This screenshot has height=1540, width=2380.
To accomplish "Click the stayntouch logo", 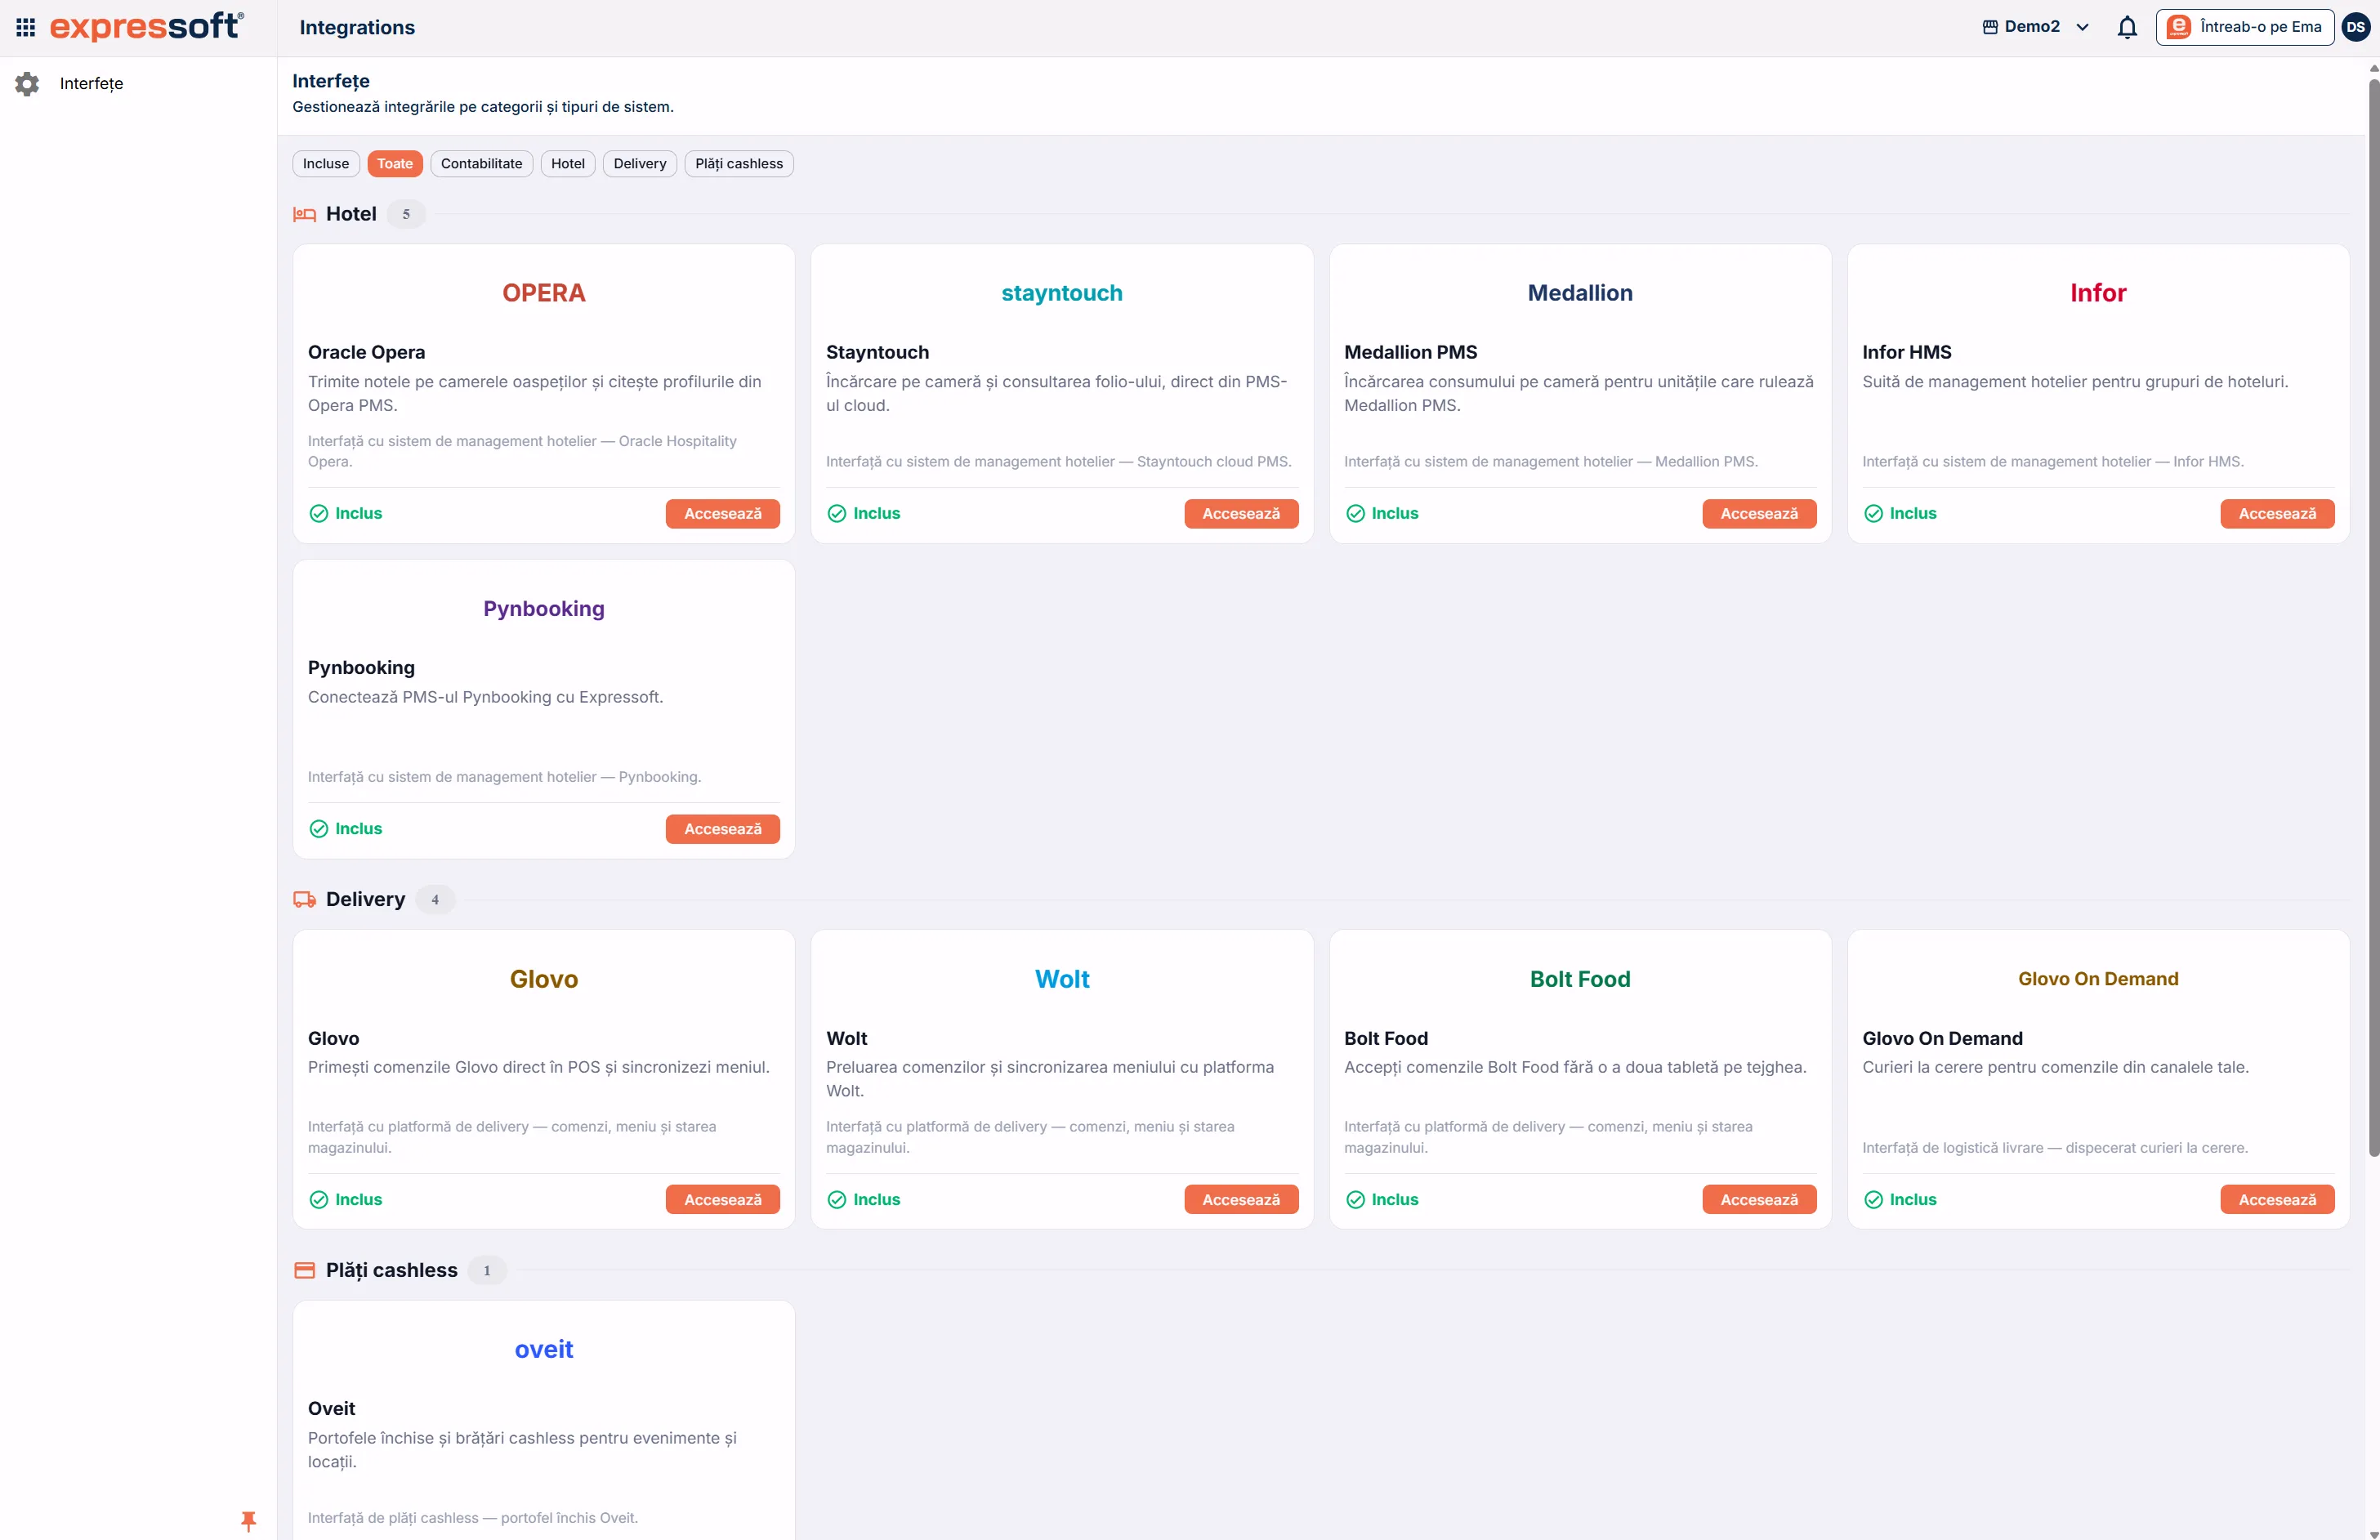I will tap(1062, 293).
